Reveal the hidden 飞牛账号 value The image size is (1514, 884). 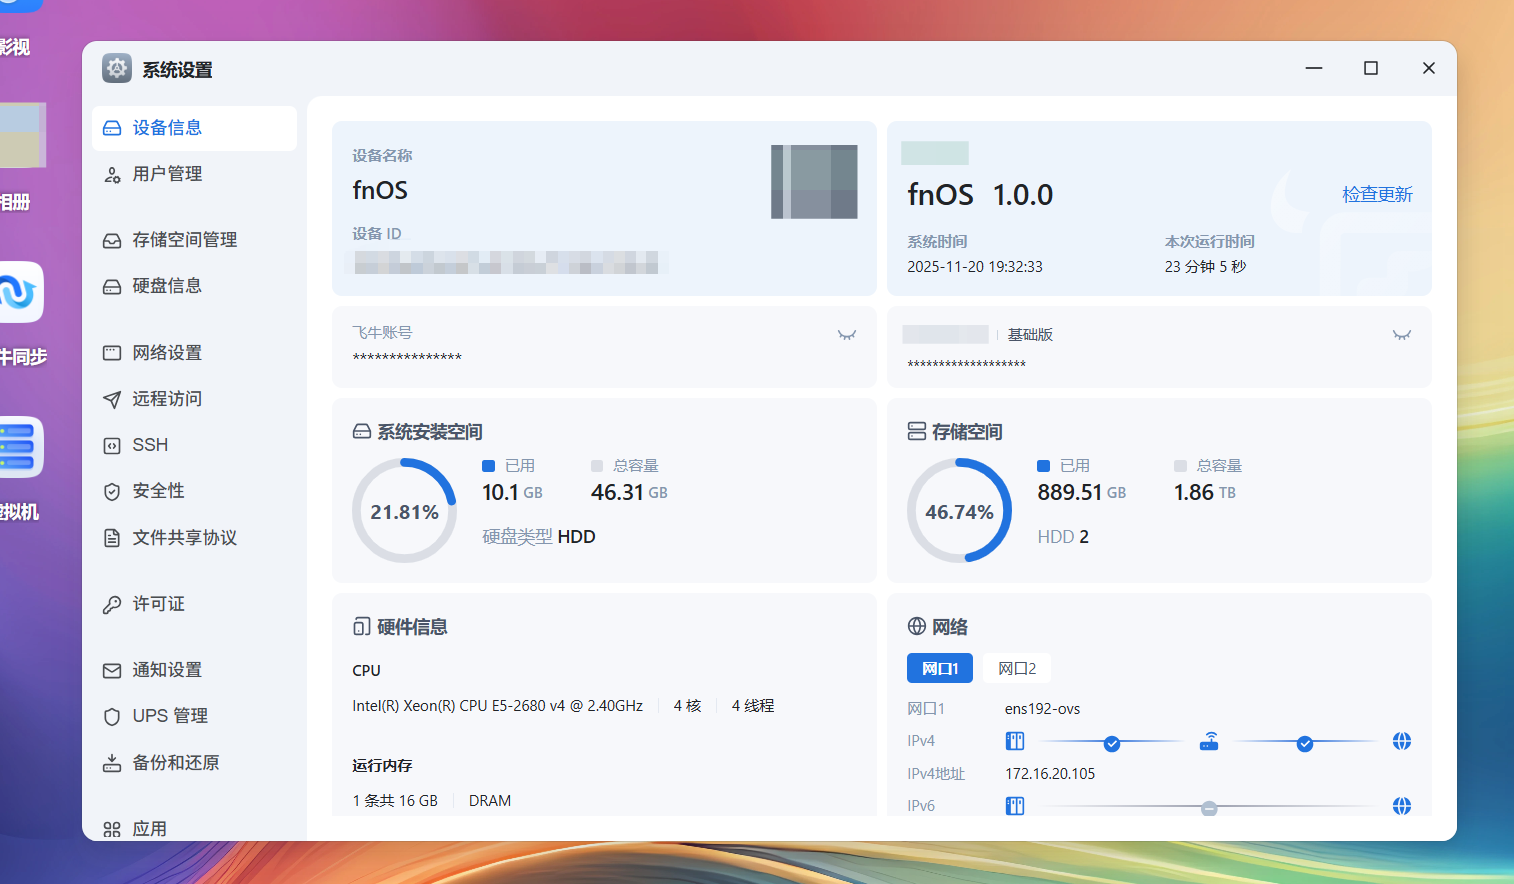coord(847,335)
